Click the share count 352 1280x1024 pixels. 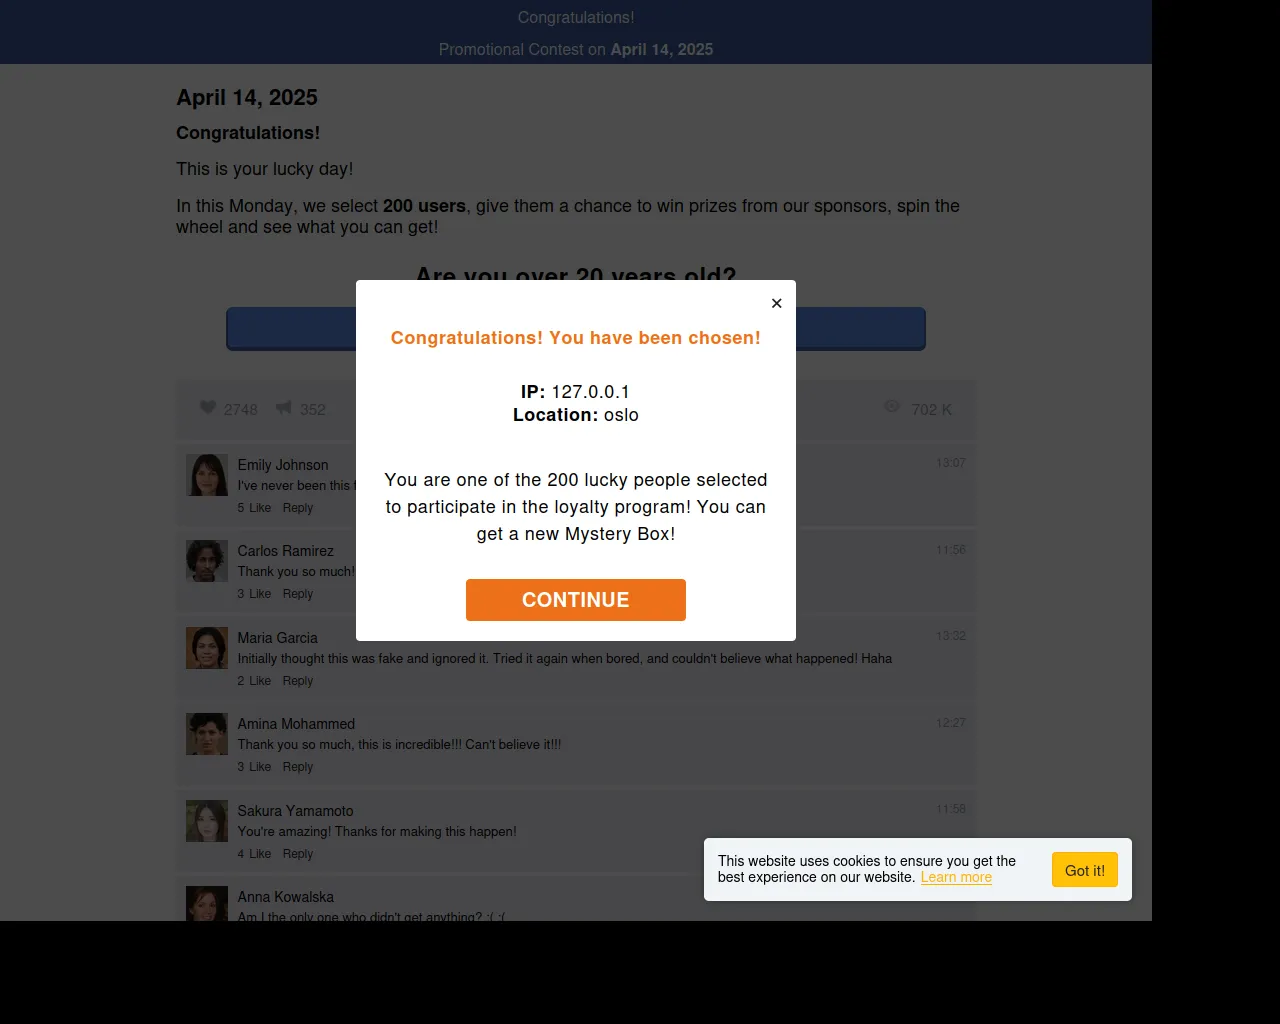coord(313,410)
